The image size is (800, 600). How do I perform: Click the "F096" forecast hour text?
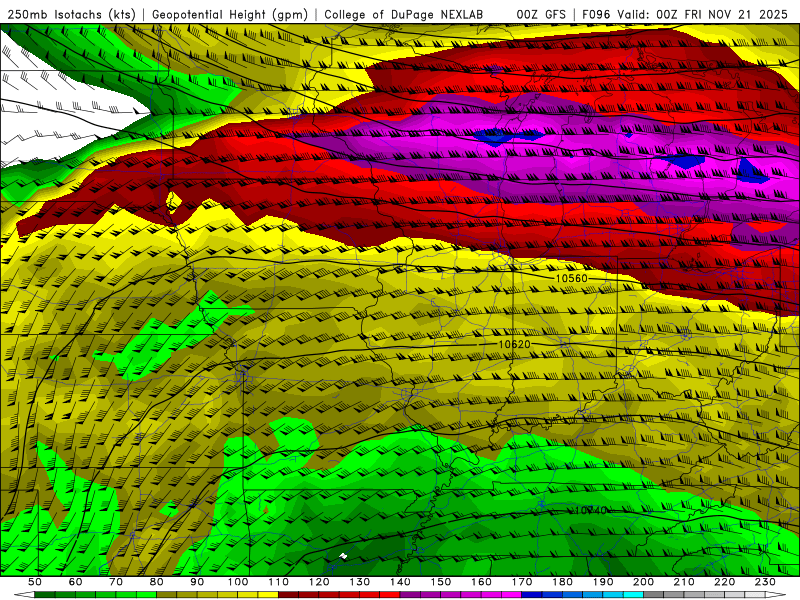tap(596, 14)
